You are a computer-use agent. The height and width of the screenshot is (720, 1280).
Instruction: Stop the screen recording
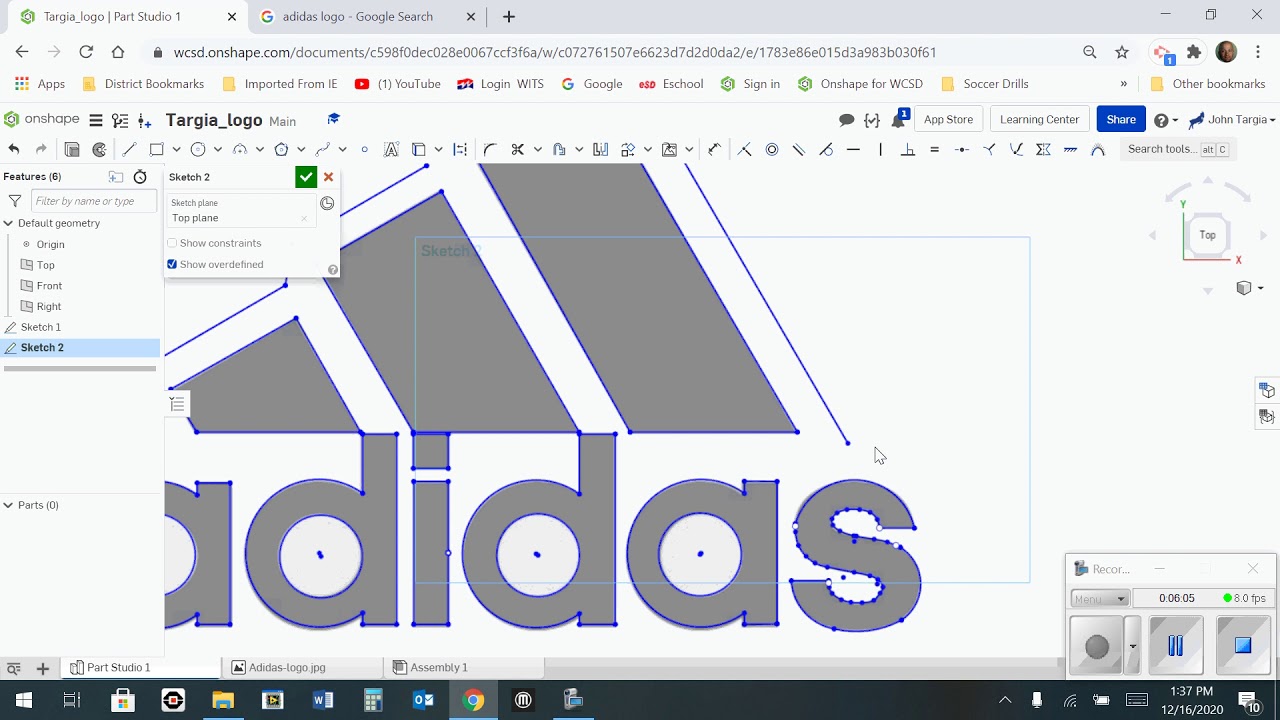click(1243, 645)
